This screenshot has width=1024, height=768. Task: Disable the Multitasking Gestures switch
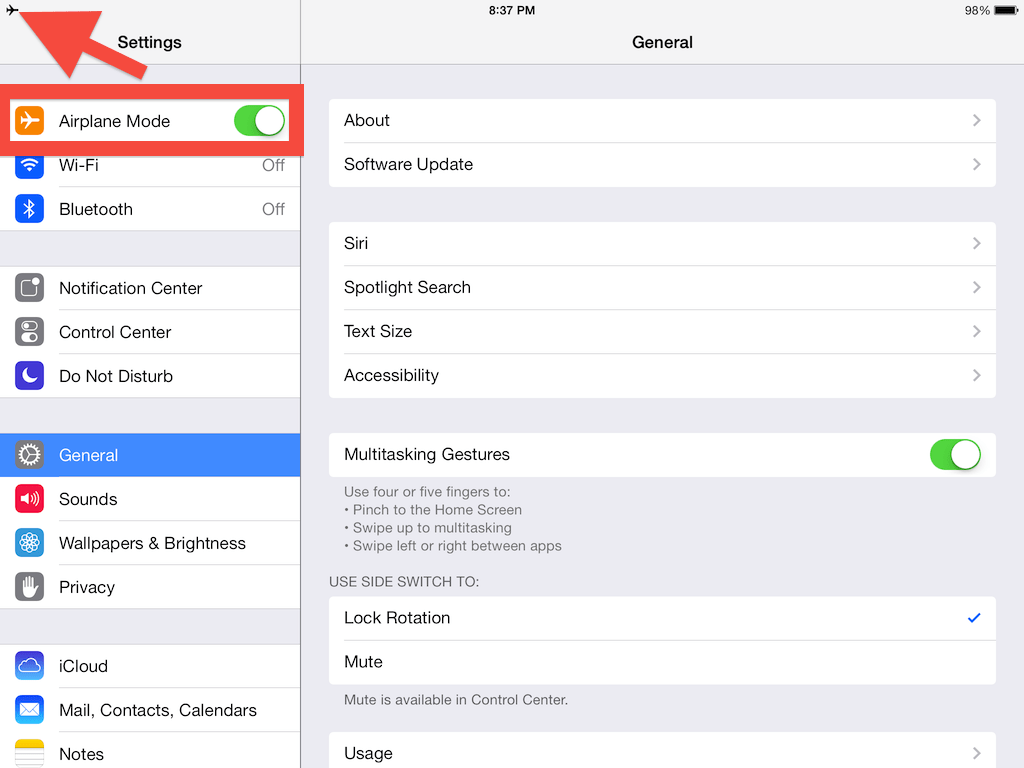tap(955, 455)
